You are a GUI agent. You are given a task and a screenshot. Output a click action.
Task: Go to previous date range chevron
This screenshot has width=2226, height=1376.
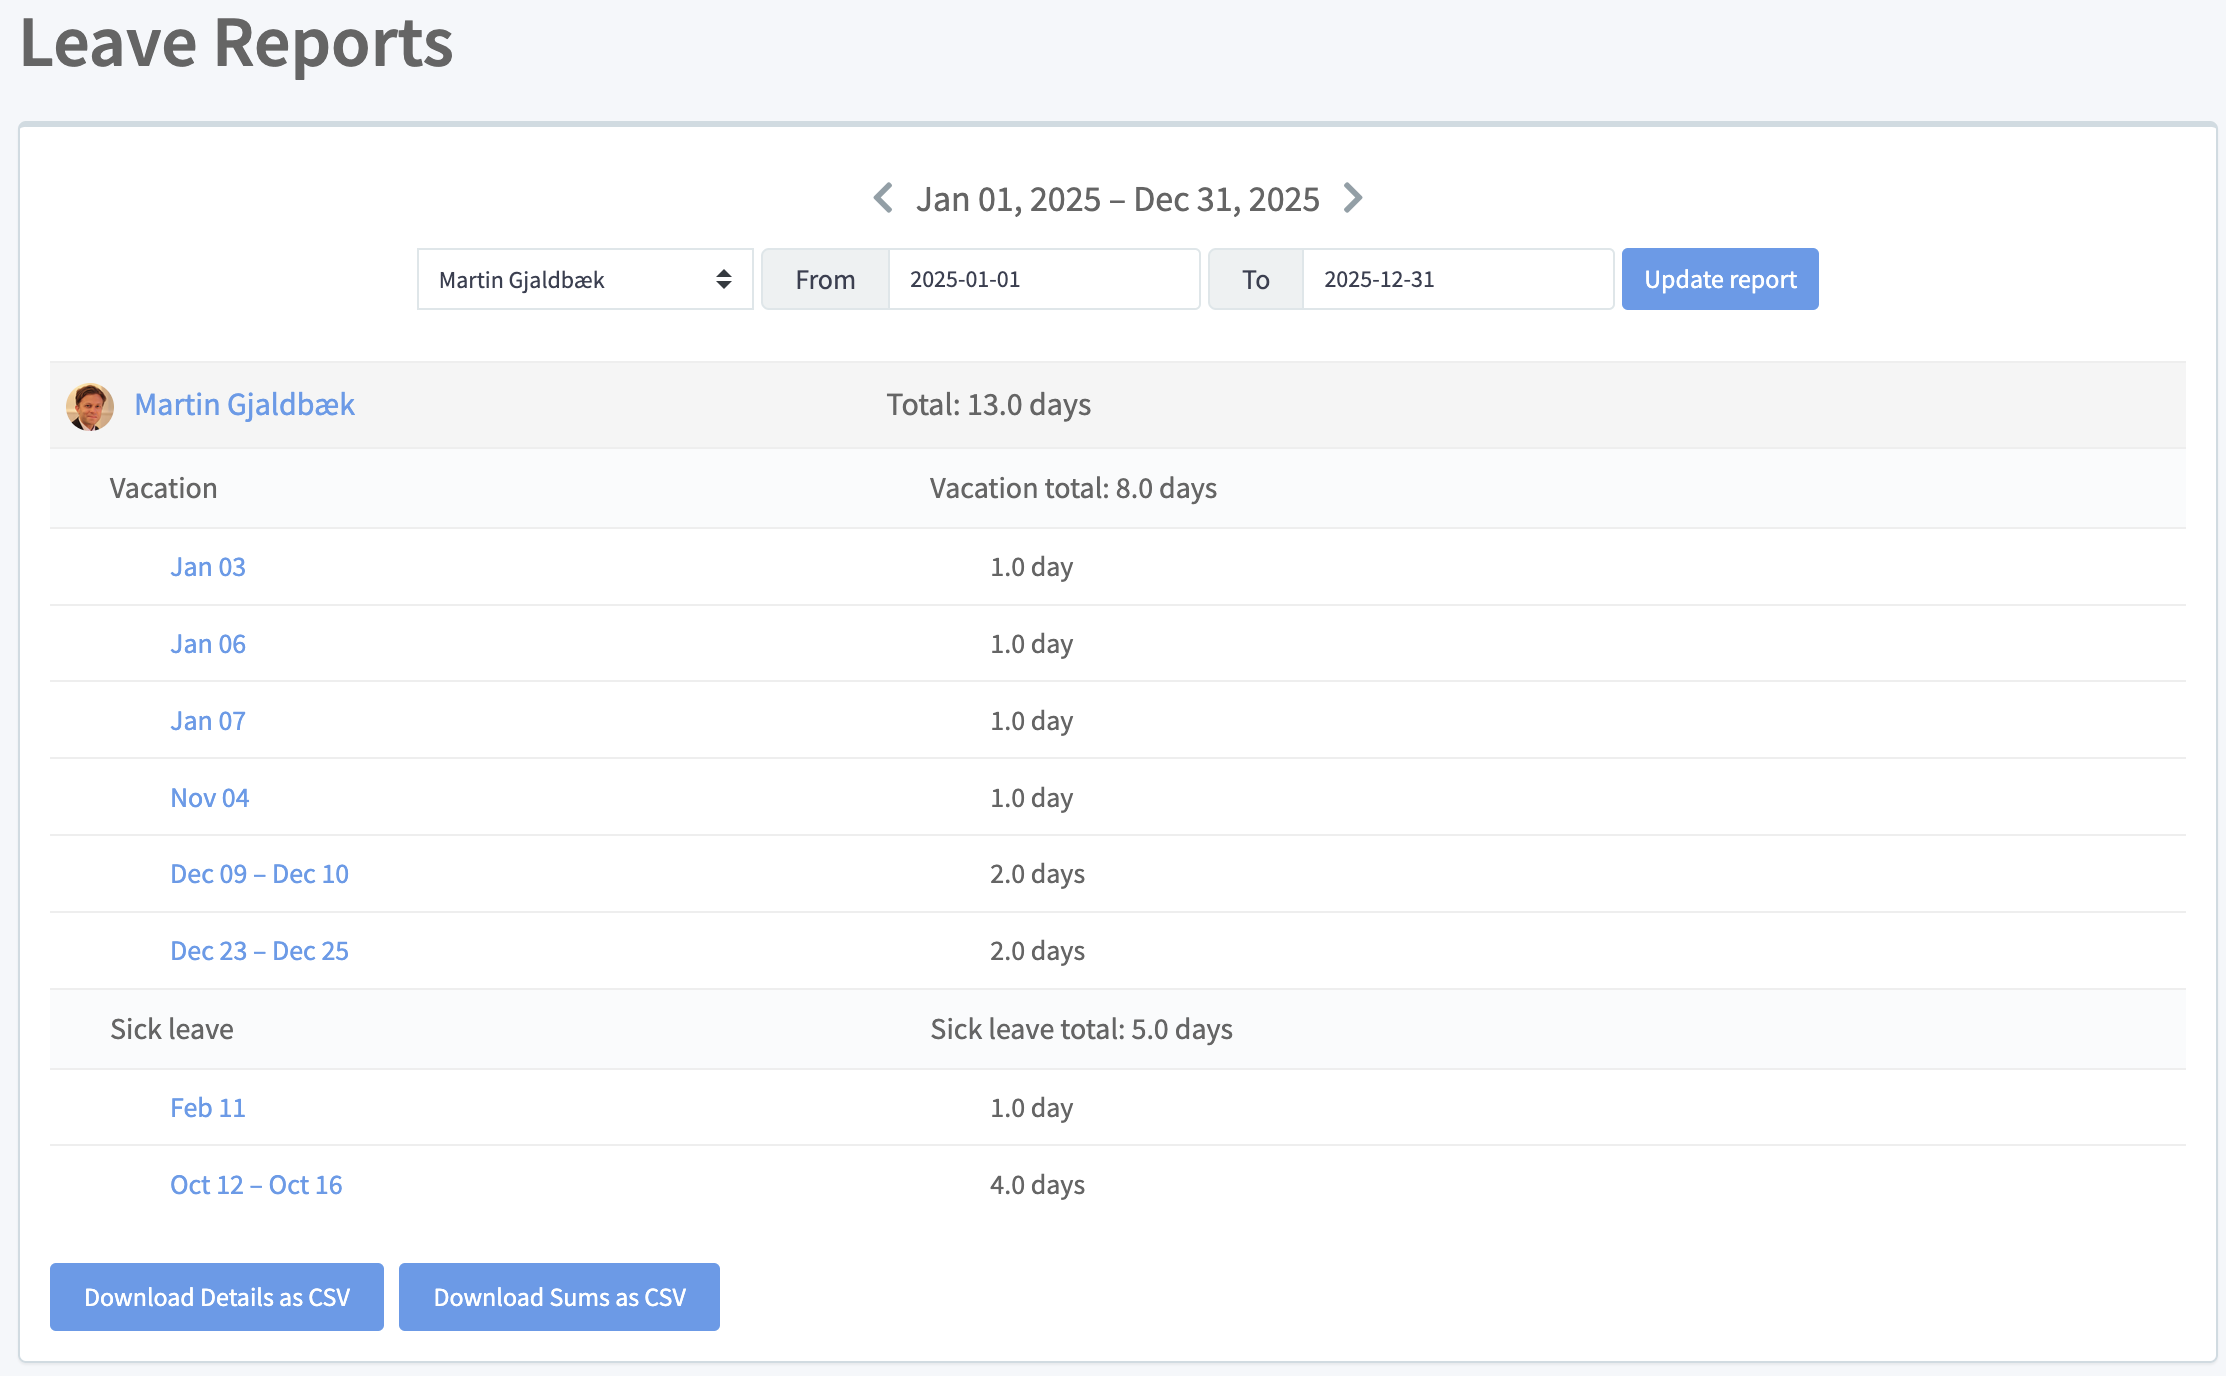click(883, 198)
